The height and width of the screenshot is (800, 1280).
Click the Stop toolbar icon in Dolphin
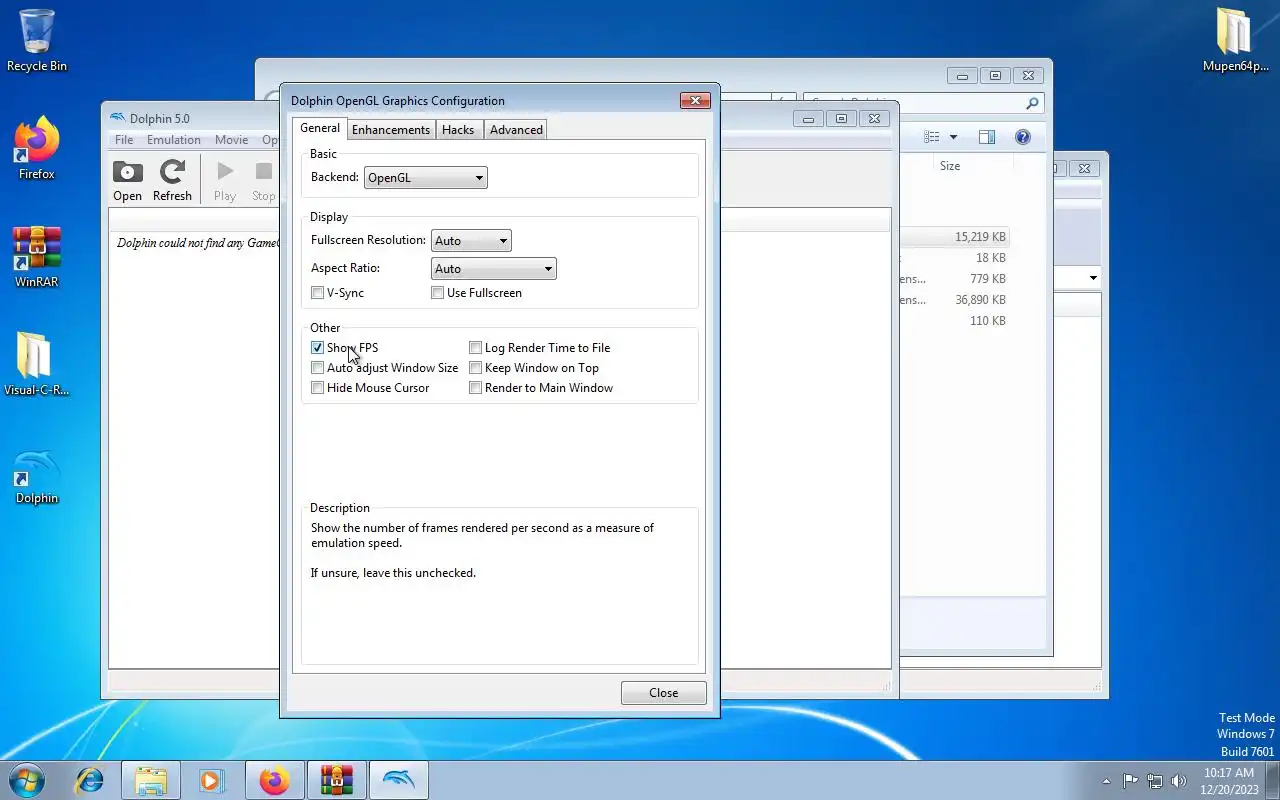click(x=263, y=180)
